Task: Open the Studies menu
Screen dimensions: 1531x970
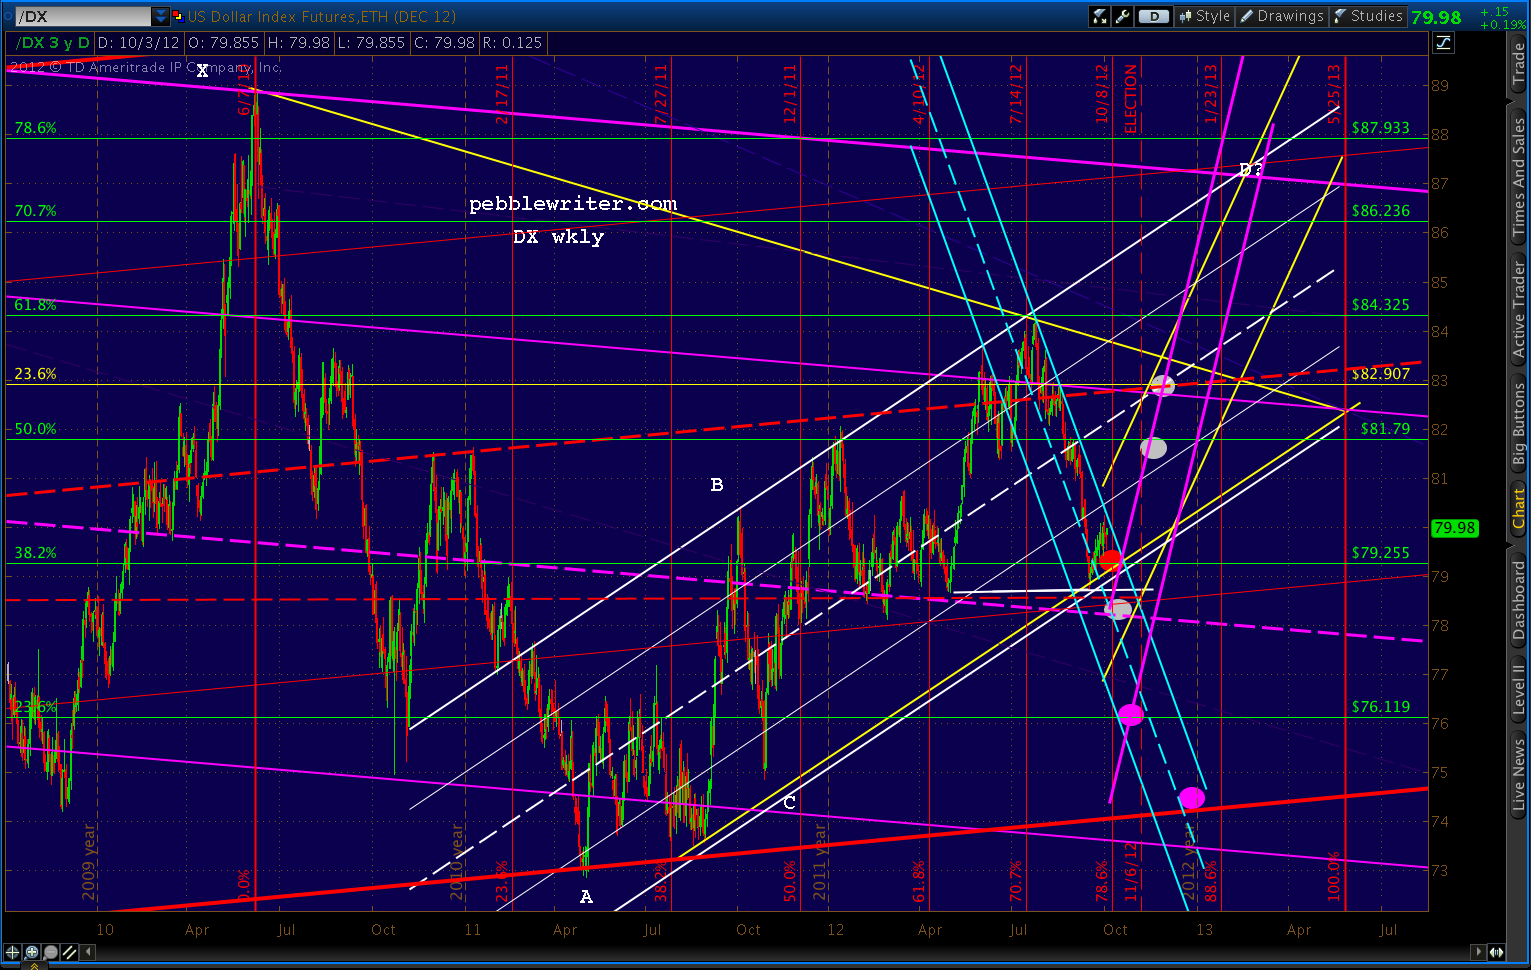Action: tap(1368, 16)
